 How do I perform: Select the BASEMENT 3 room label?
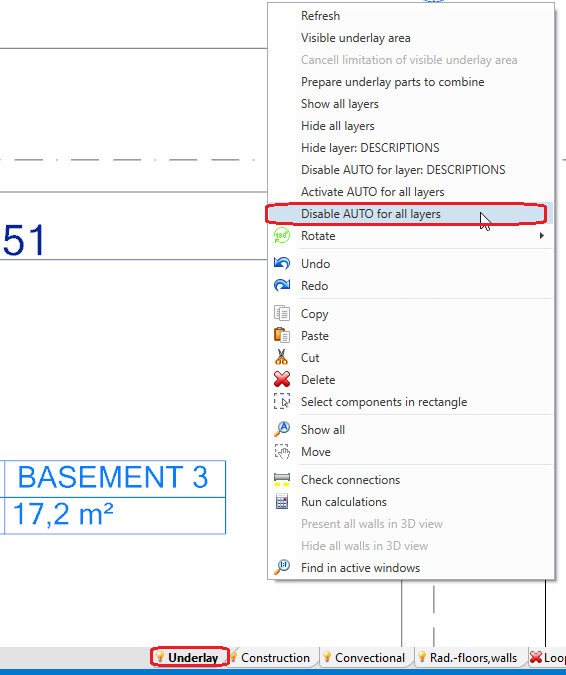[x=113, y=477]
